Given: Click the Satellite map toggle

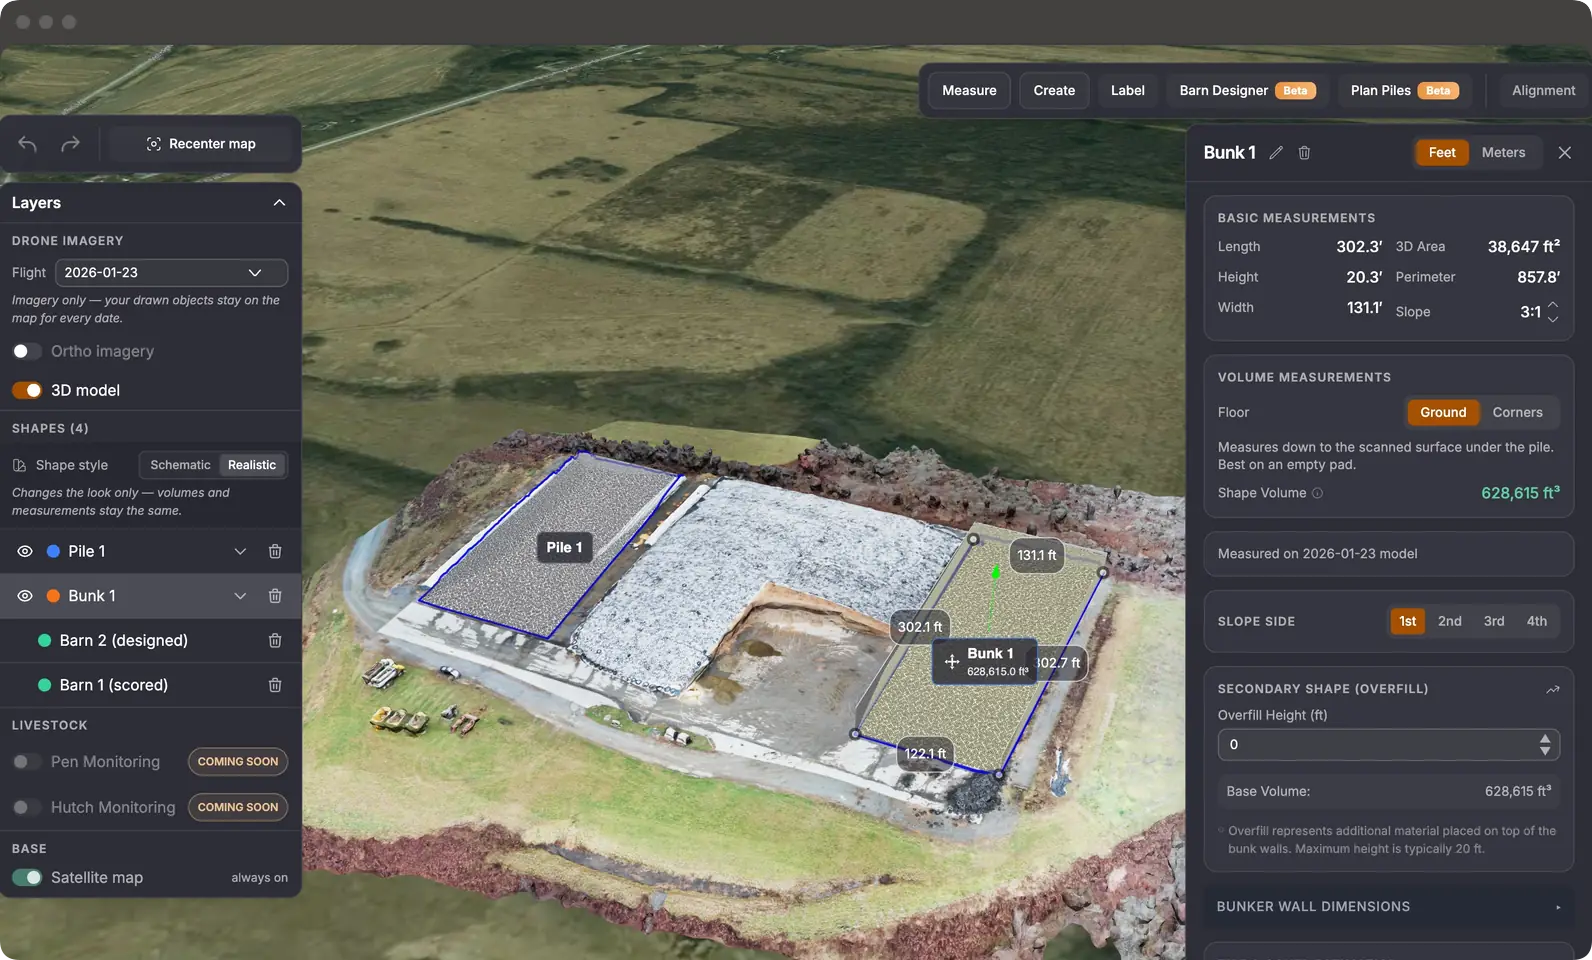Looking at the screenshot, I should click(x=27, y=877).
